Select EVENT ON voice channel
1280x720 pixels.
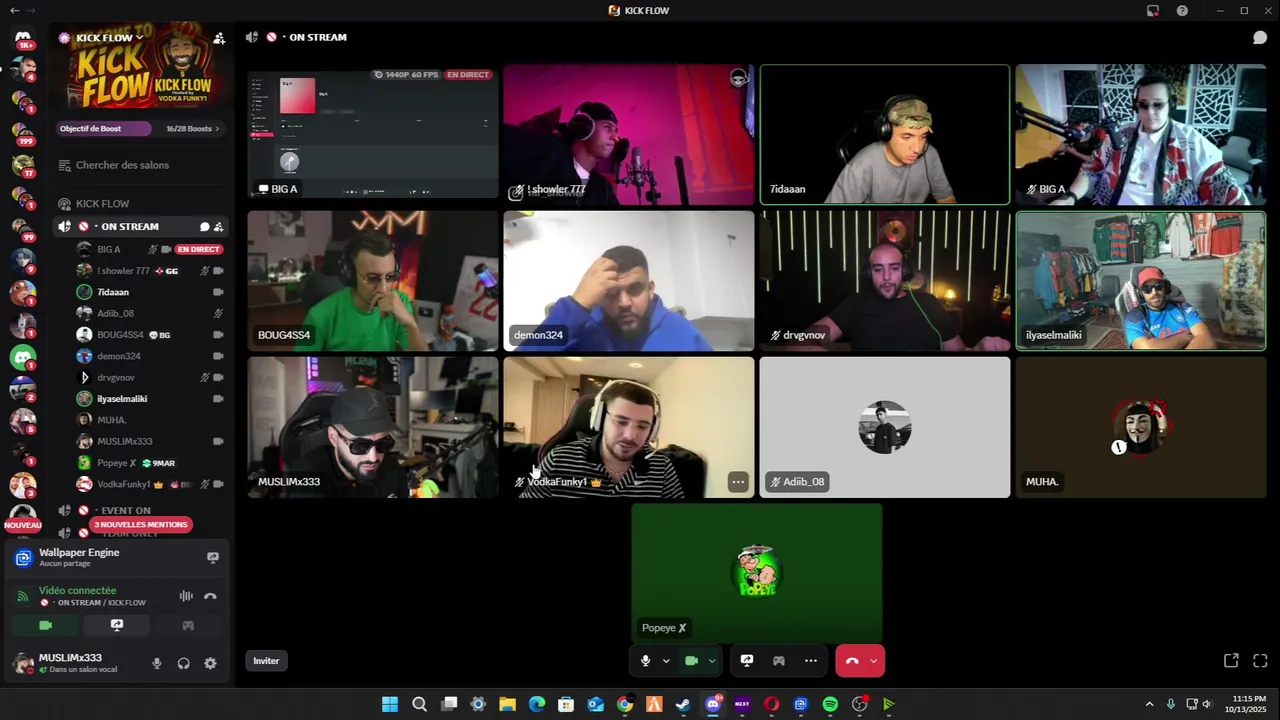(125, 510)
